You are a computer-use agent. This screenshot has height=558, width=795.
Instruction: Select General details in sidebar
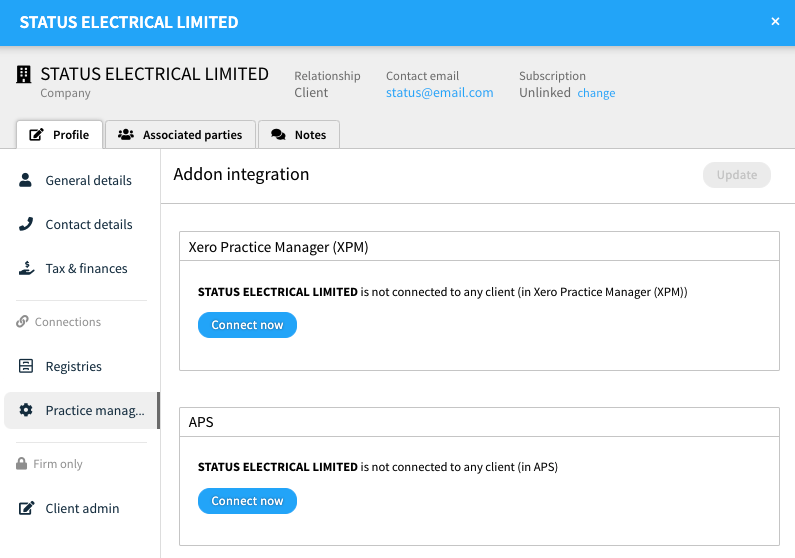click(x=81, y=180)
